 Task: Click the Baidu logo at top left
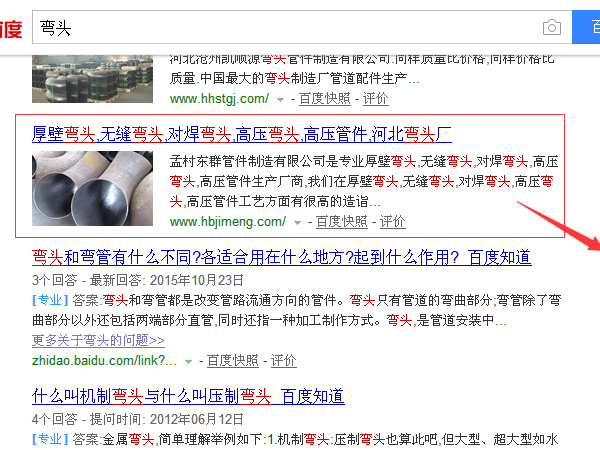(x=10, y=27)
